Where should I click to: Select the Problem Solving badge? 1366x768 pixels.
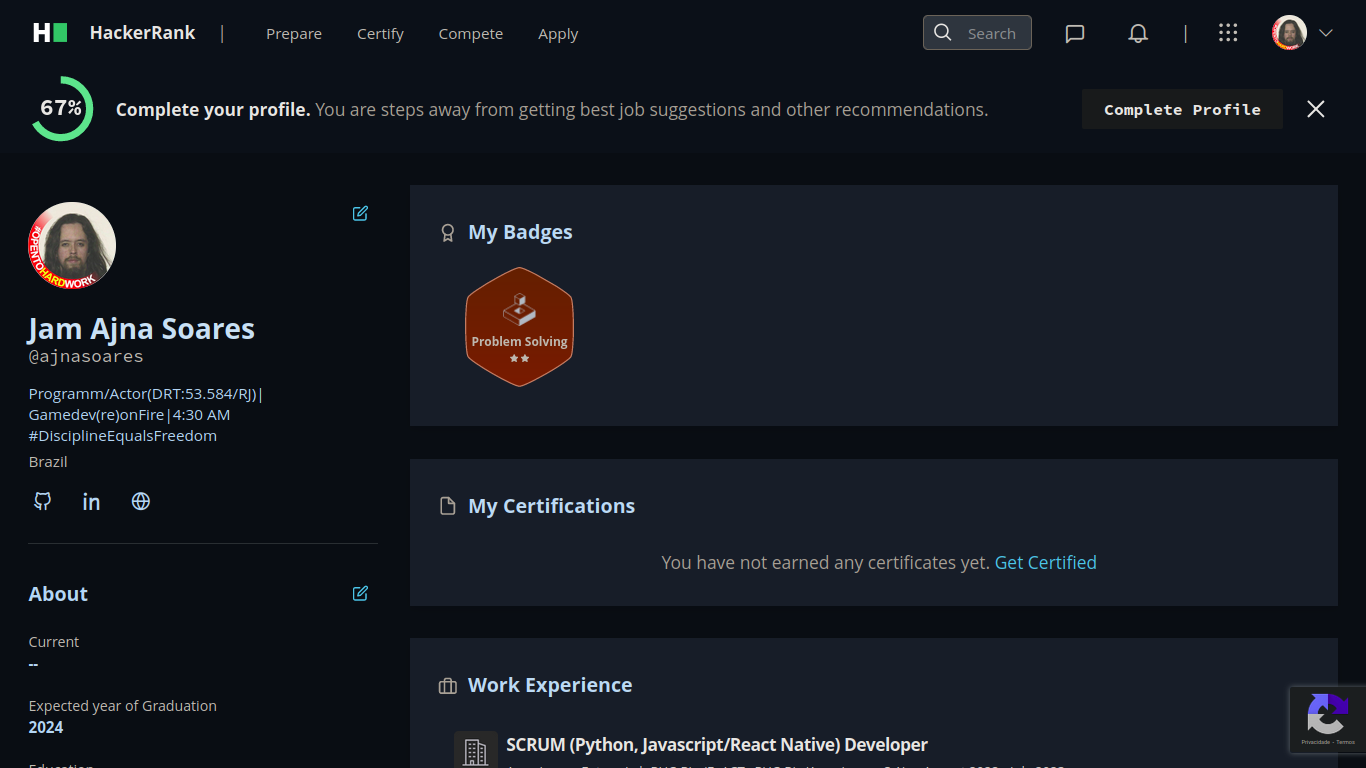tap(519, 327)
